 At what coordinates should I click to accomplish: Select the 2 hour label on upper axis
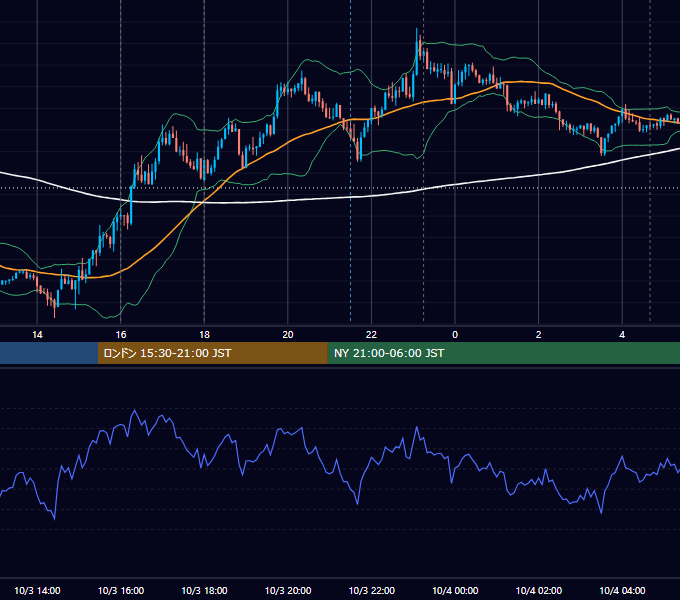tap(539, 335)
